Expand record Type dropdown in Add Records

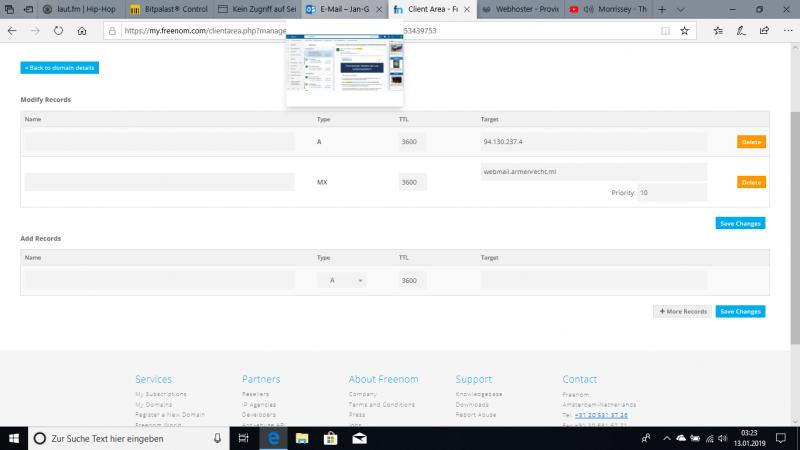[x=342, y=281]
